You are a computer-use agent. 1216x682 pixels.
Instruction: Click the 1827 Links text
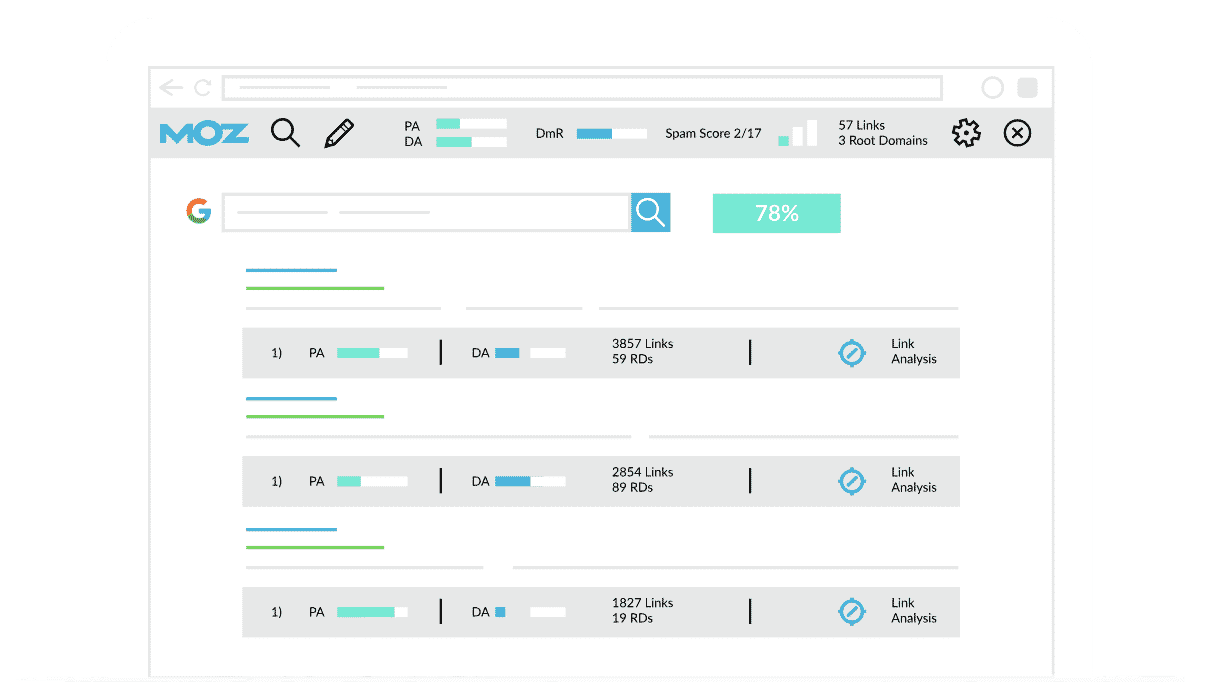[x=643, y=603]
